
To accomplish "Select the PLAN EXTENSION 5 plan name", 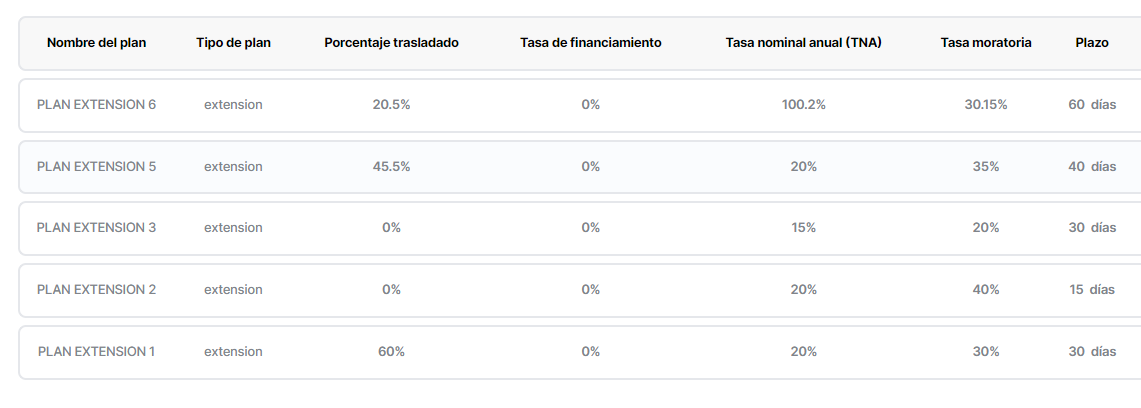I will 96,167.
